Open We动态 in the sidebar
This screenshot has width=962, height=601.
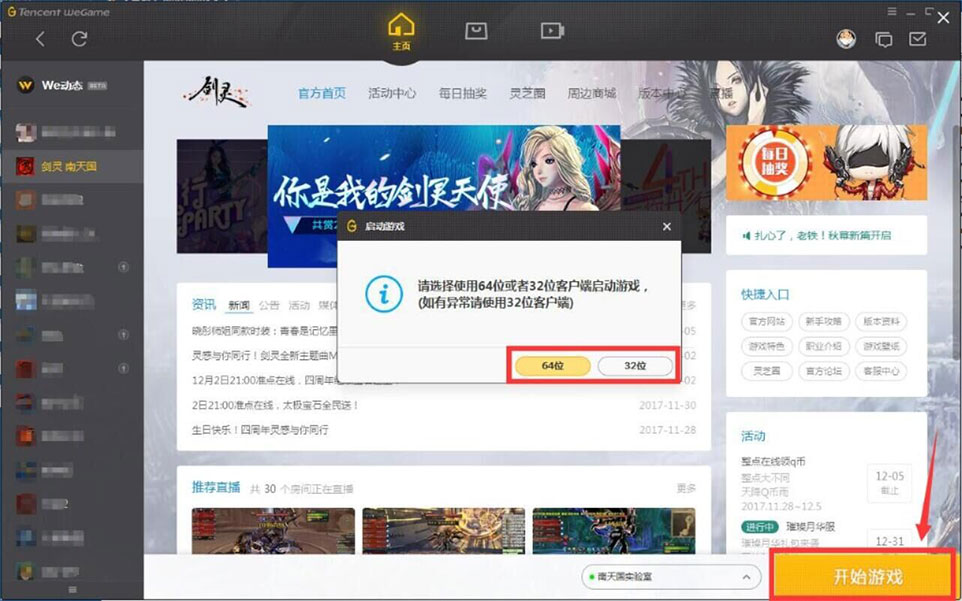pos(61,85)
